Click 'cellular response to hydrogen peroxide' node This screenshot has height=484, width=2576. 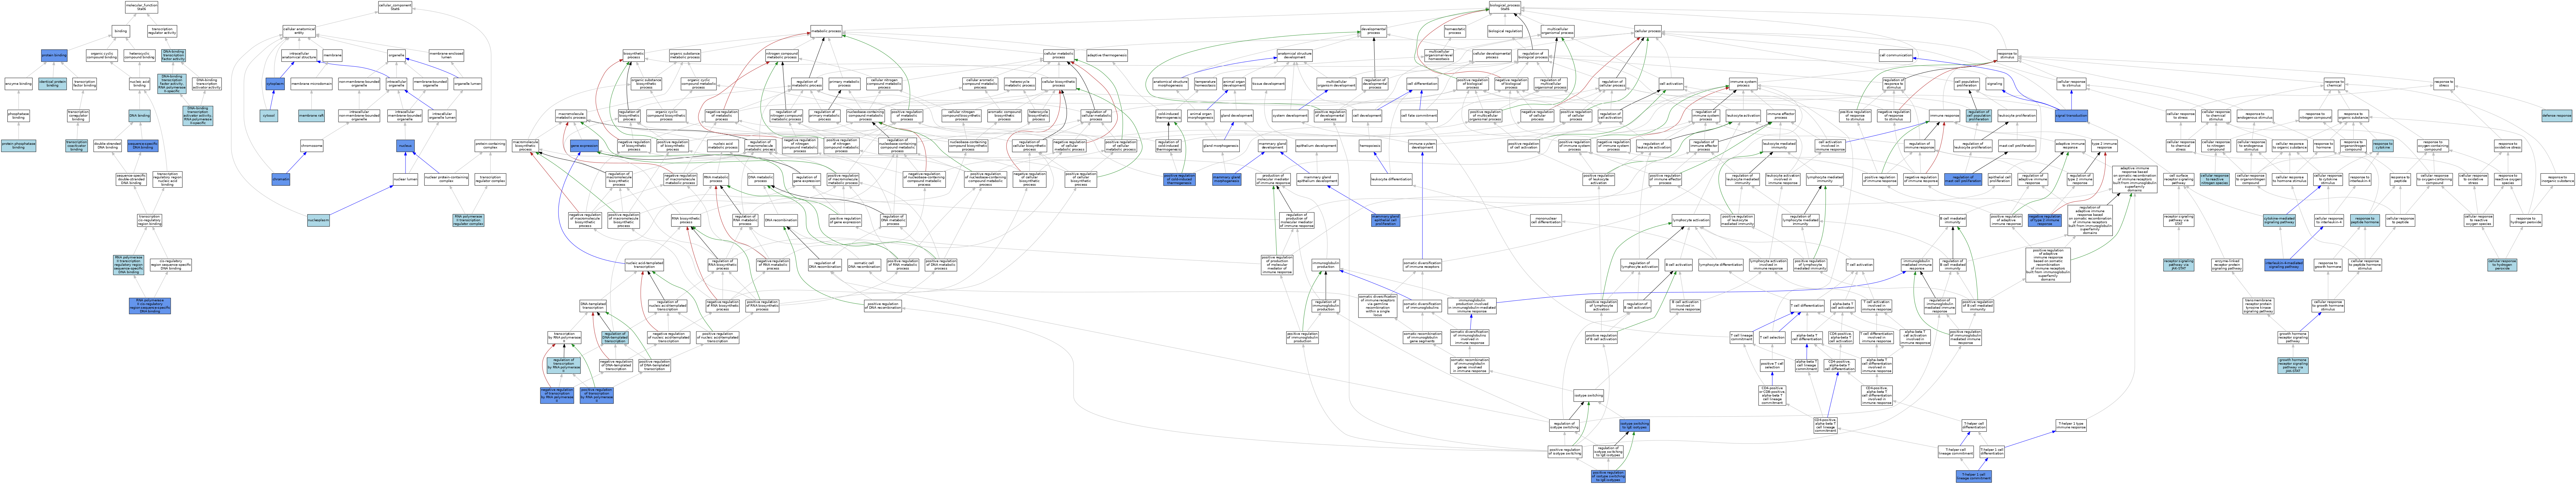(x=2502, y=265)
